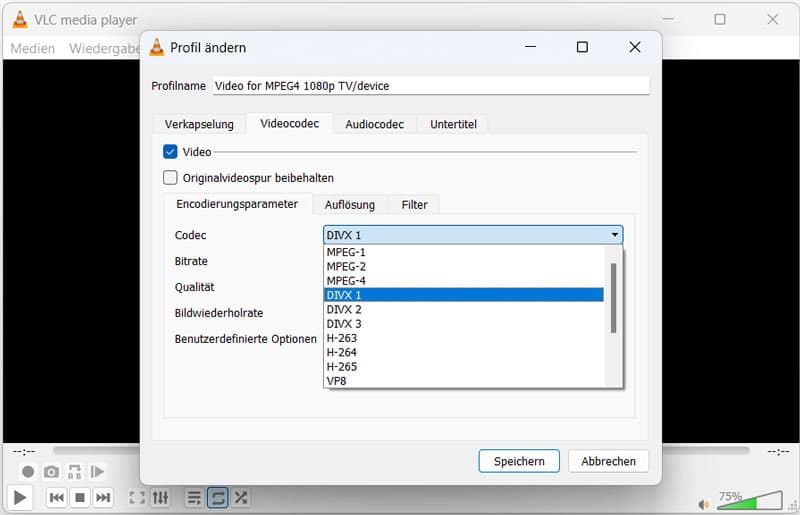
Task: Click the codec list scrollbar thumb
Action: [x=613, y=298]
